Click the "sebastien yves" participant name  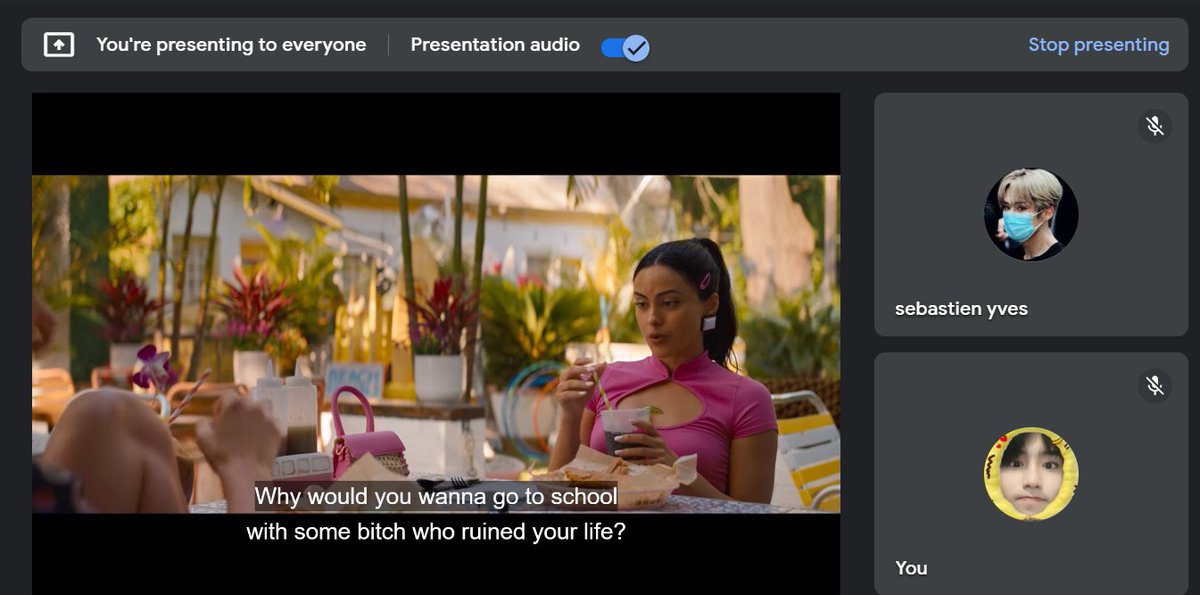[x=961, y=309]
